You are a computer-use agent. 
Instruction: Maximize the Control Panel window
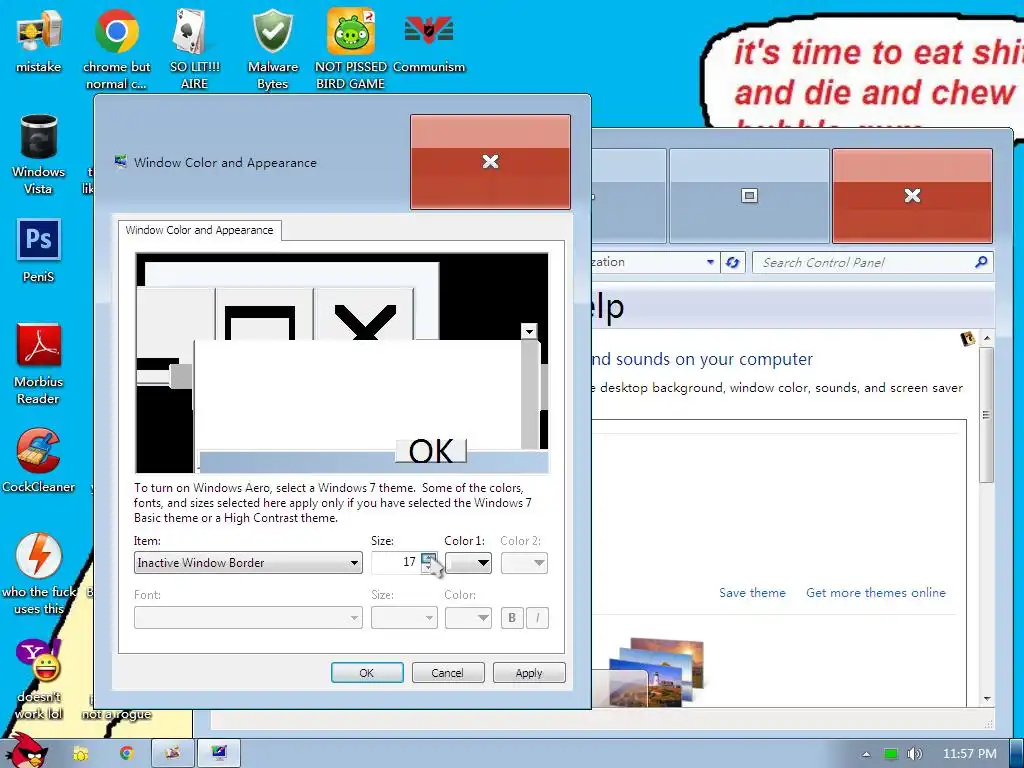(x=750, y=196)
